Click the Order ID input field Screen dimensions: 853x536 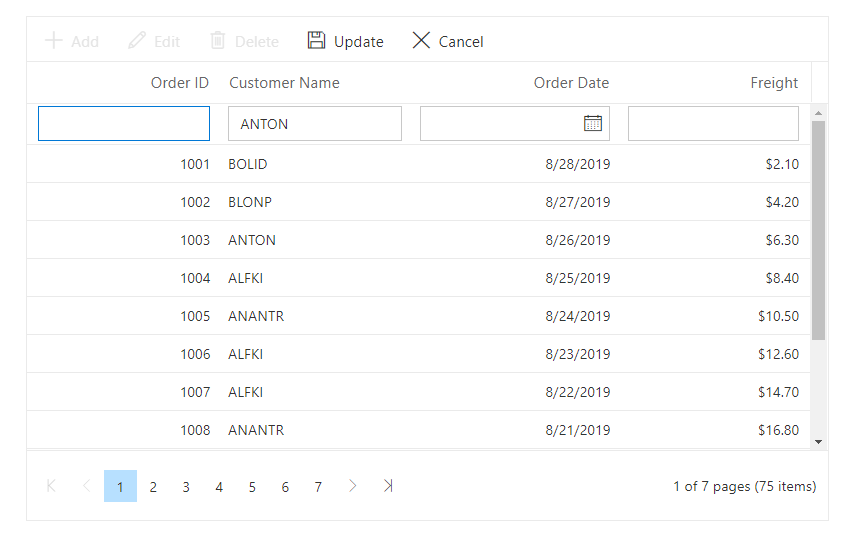[124, 124]
